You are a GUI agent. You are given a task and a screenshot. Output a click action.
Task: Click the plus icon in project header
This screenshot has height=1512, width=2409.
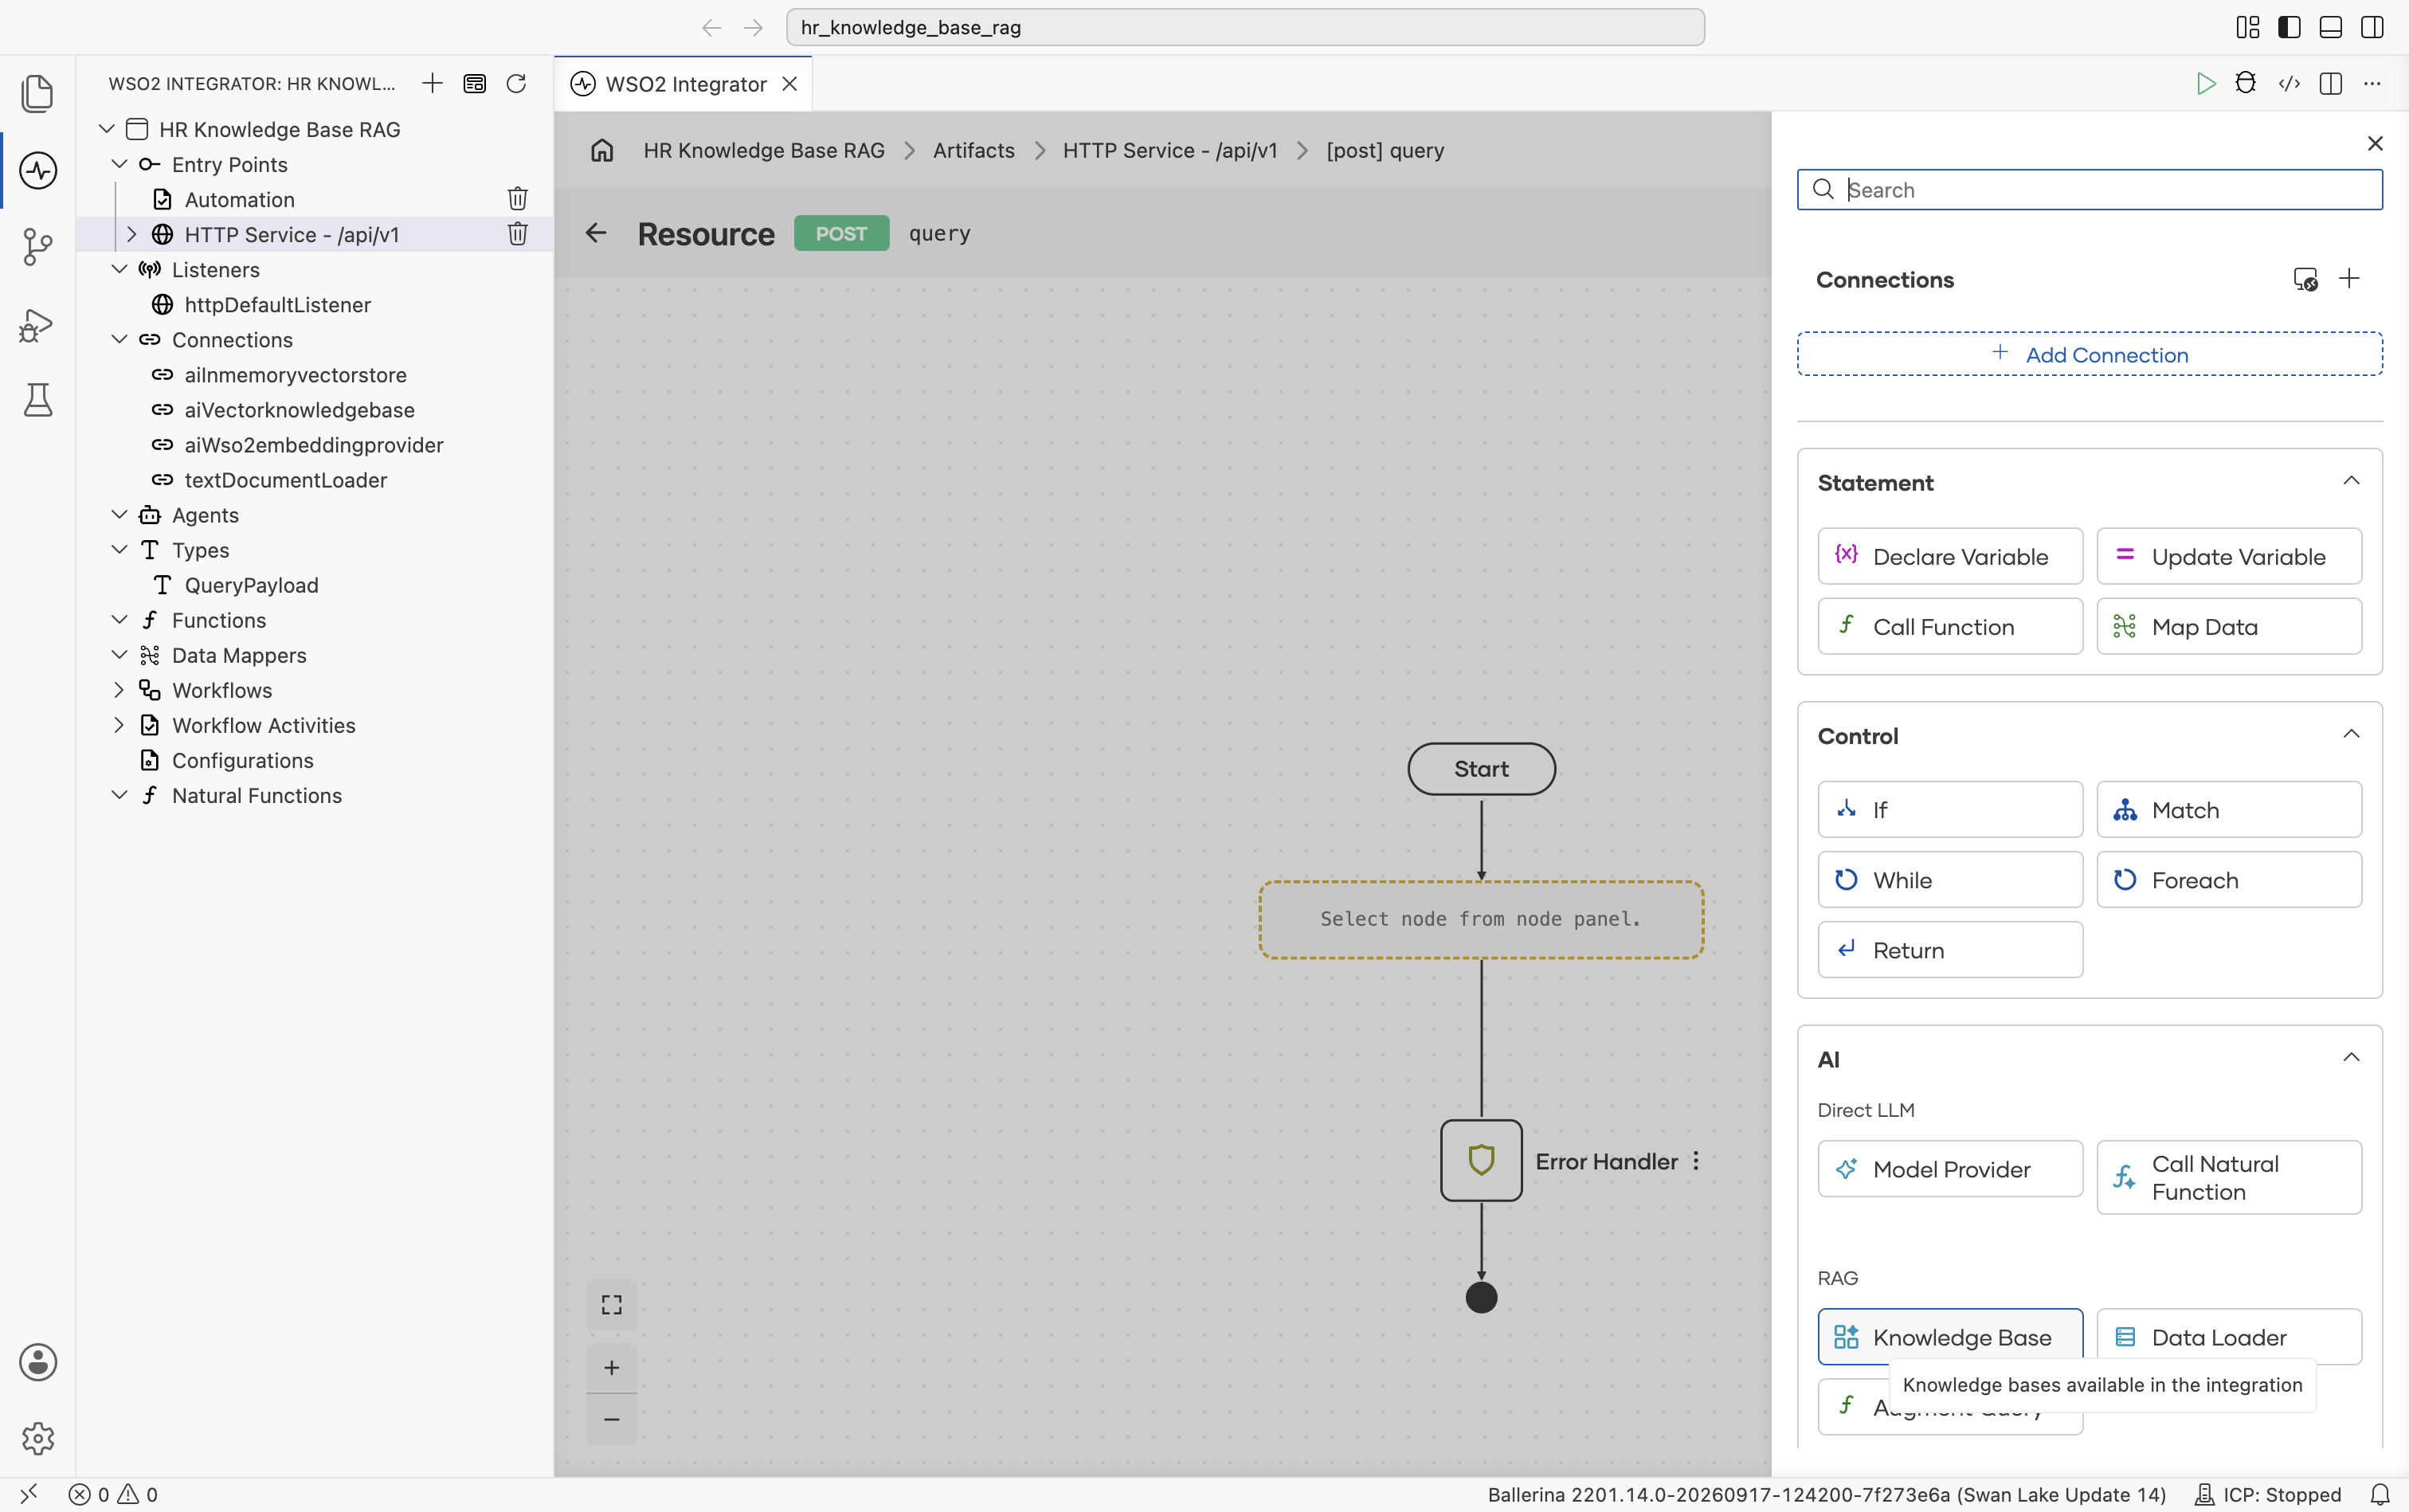click(432, 83)
